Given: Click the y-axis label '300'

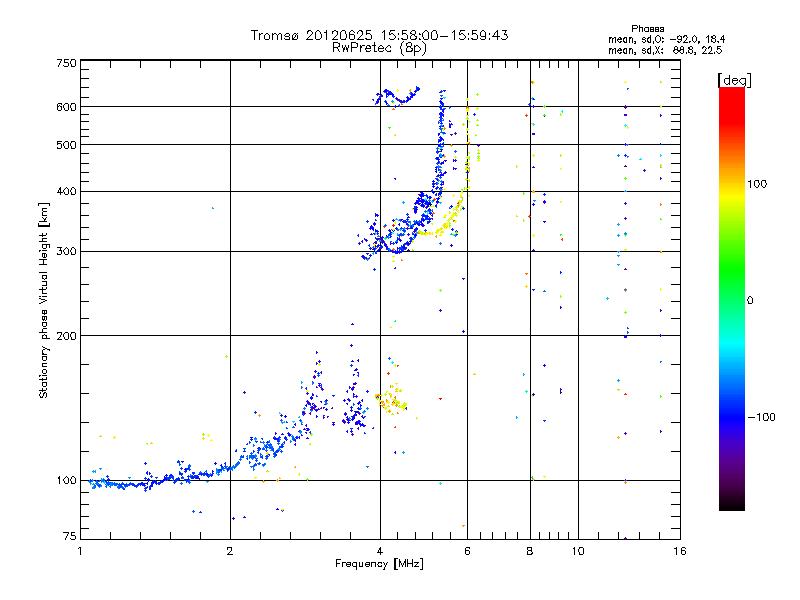Looking at the screenshot, I should click(x=66, y=252).
